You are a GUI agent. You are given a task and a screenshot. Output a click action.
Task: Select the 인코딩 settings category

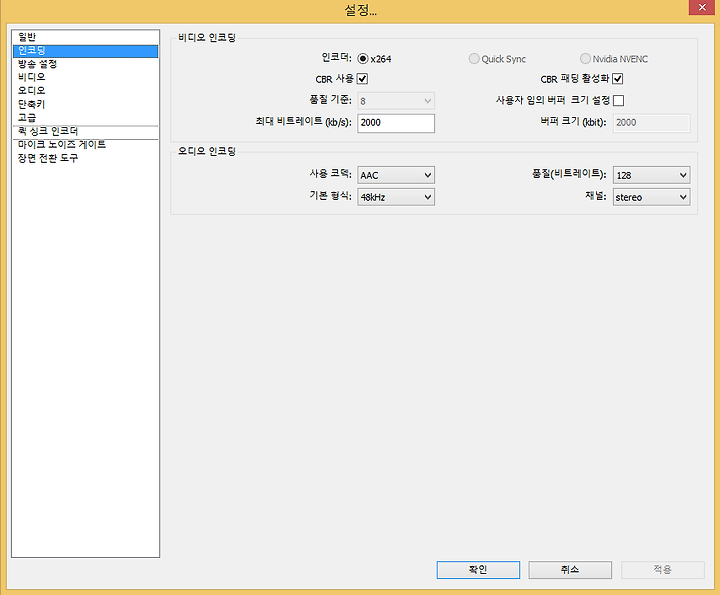(x=85, y=51)
